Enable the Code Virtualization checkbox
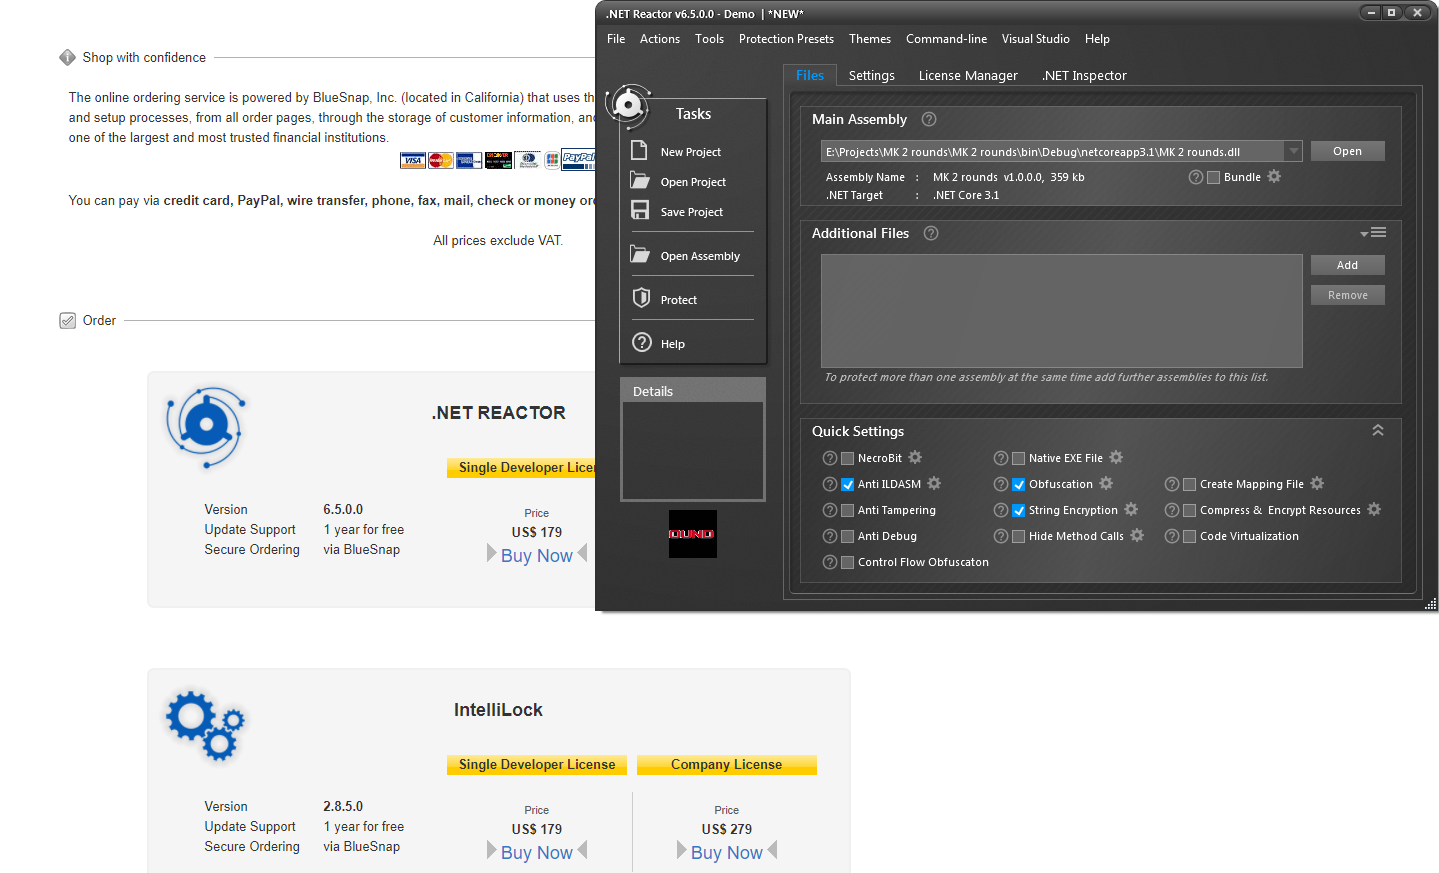This screenshot has height=873, width=1439. (x=1190, y=536)
